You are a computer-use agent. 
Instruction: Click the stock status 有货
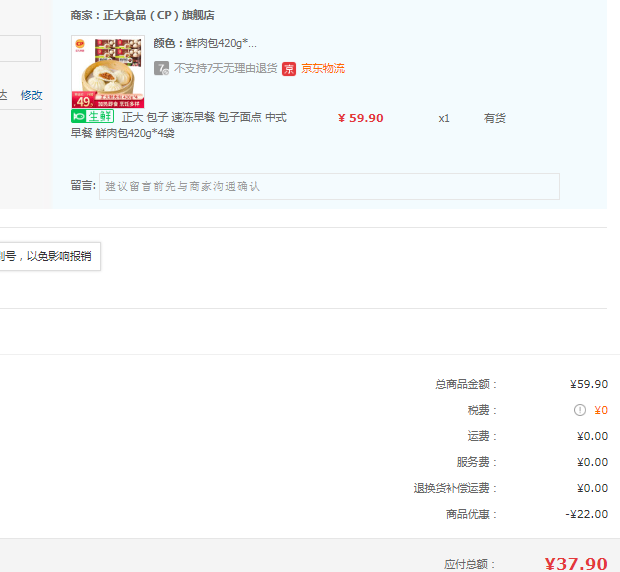coord(495,118)
